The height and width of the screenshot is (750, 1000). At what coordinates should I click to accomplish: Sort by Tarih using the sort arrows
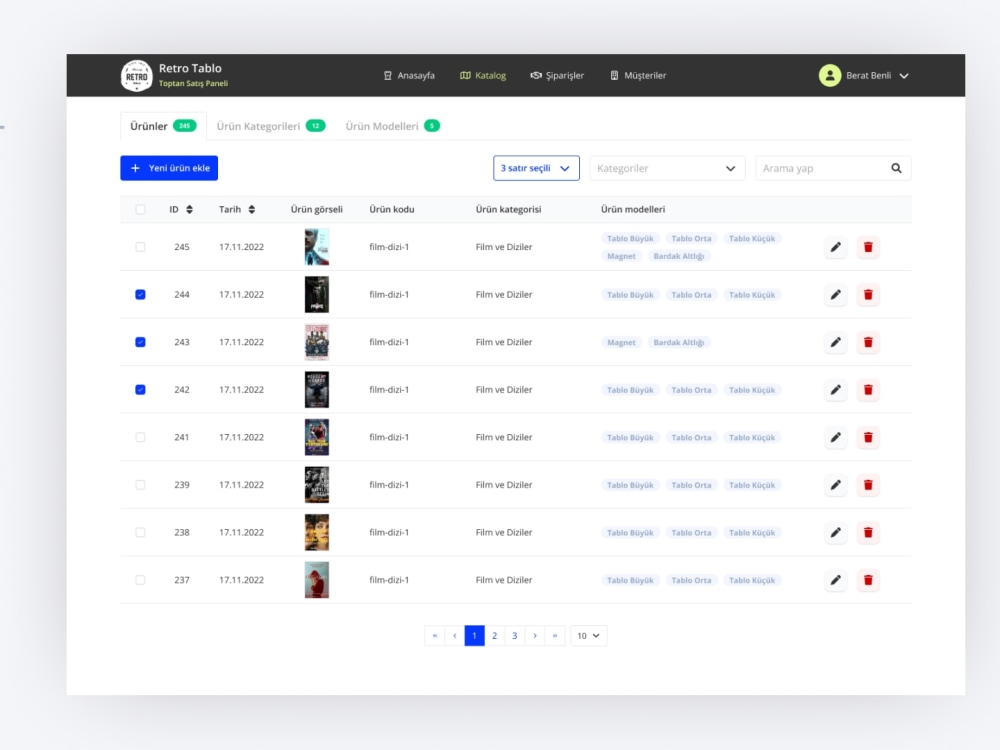pyautogui.click(x=252, y=209)
